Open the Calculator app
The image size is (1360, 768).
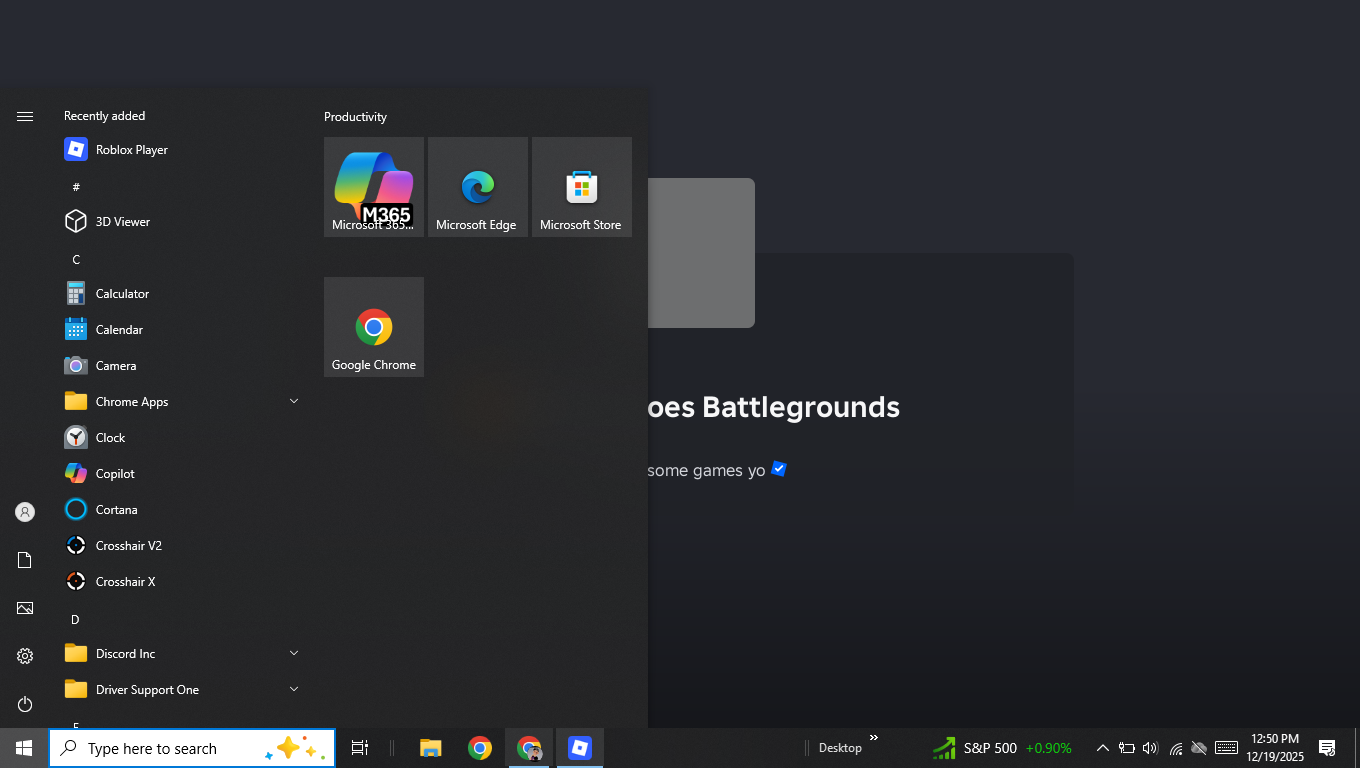(x=180, y=294)
